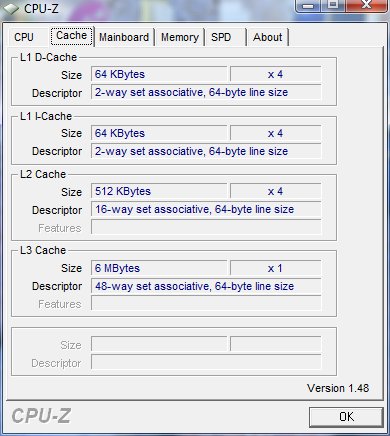The height and width of the screenshot is (436, 390).
Task: Click the L1 I-Cache group label
Action: pos(46,116)
